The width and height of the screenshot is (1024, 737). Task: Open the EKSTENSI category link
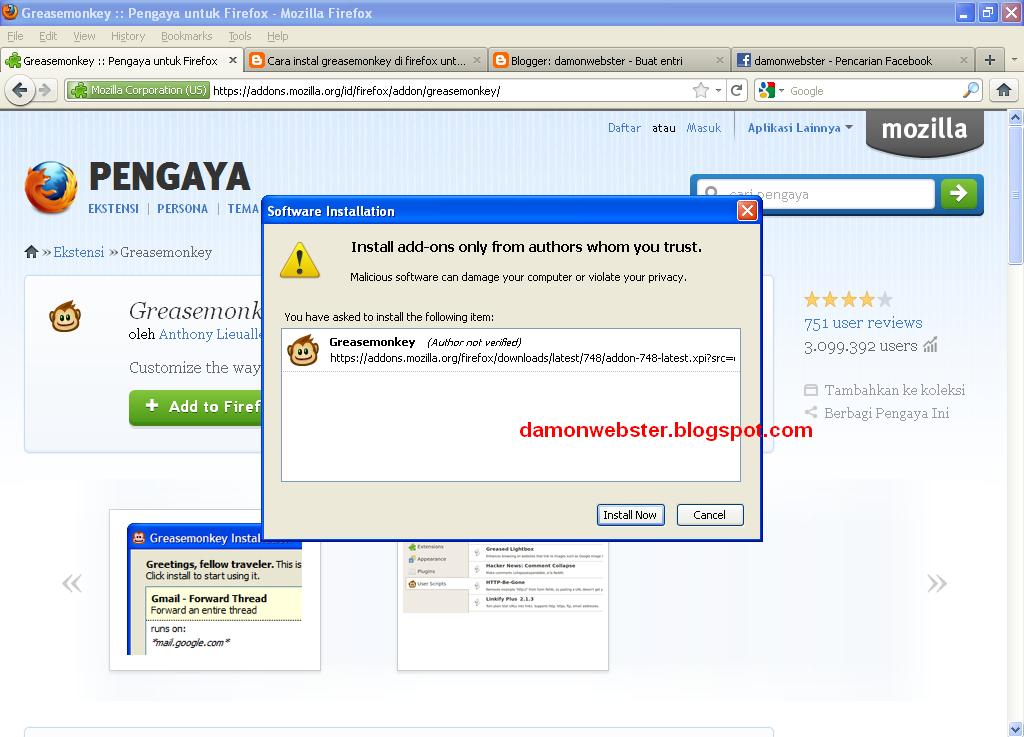tap(114, 209)
